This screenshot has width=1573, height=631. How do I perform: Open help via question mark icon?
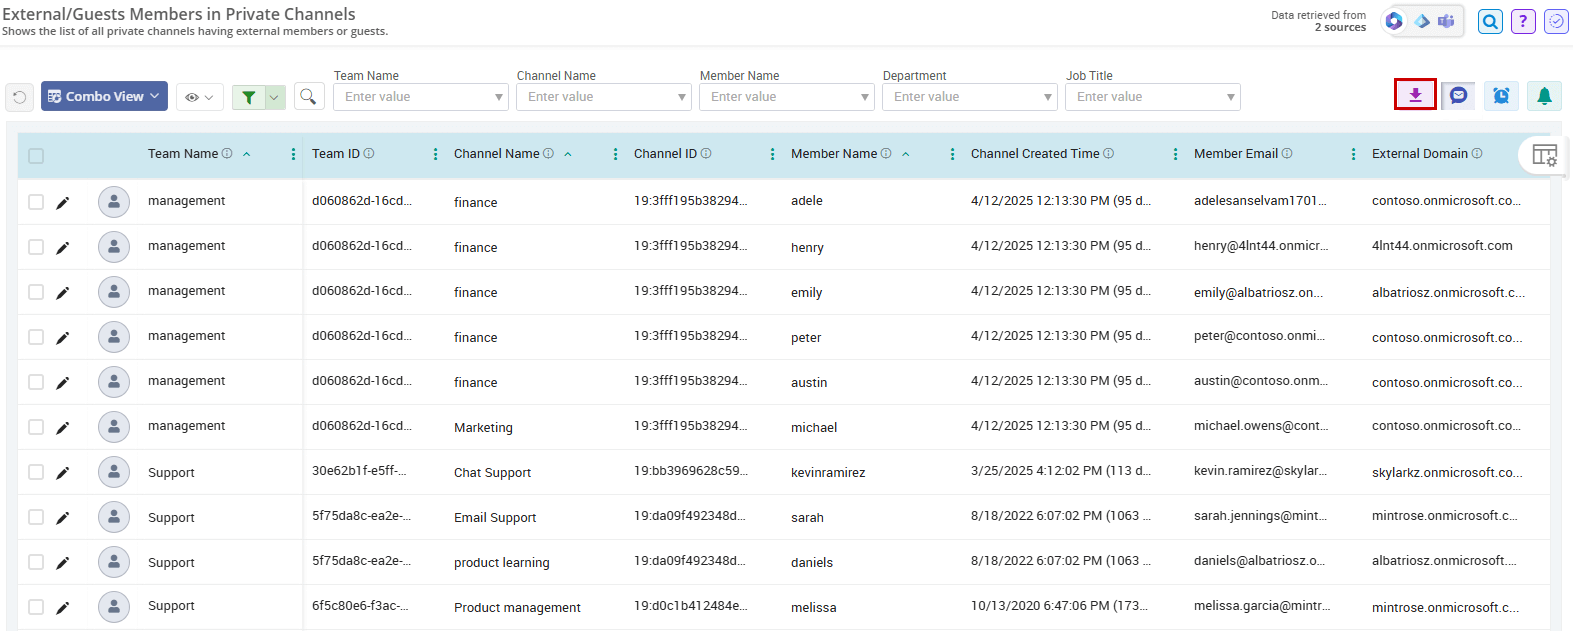pos(1523,21)
